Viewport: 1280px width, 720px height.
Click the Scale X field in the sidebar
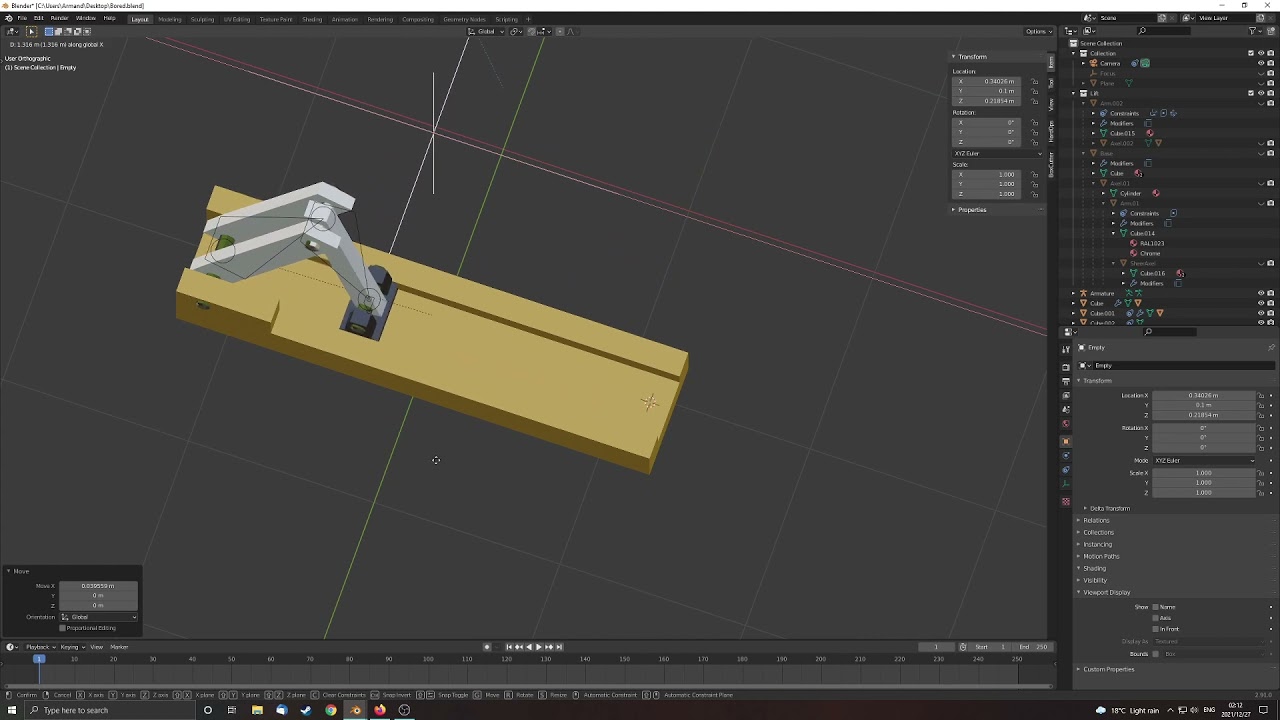click(991, 174)
